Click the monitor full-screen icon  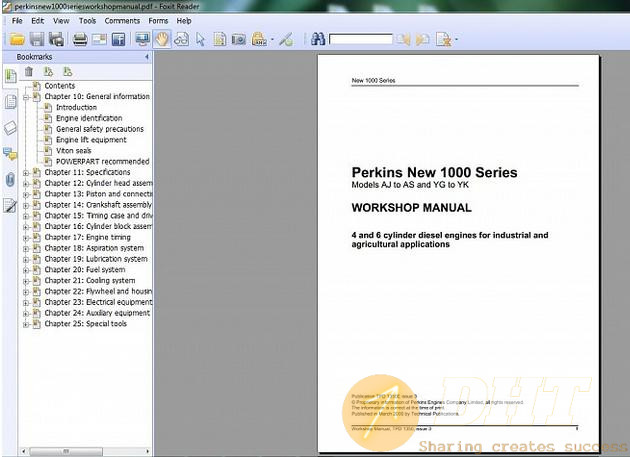pyautogui.click(x=142, y=39)
